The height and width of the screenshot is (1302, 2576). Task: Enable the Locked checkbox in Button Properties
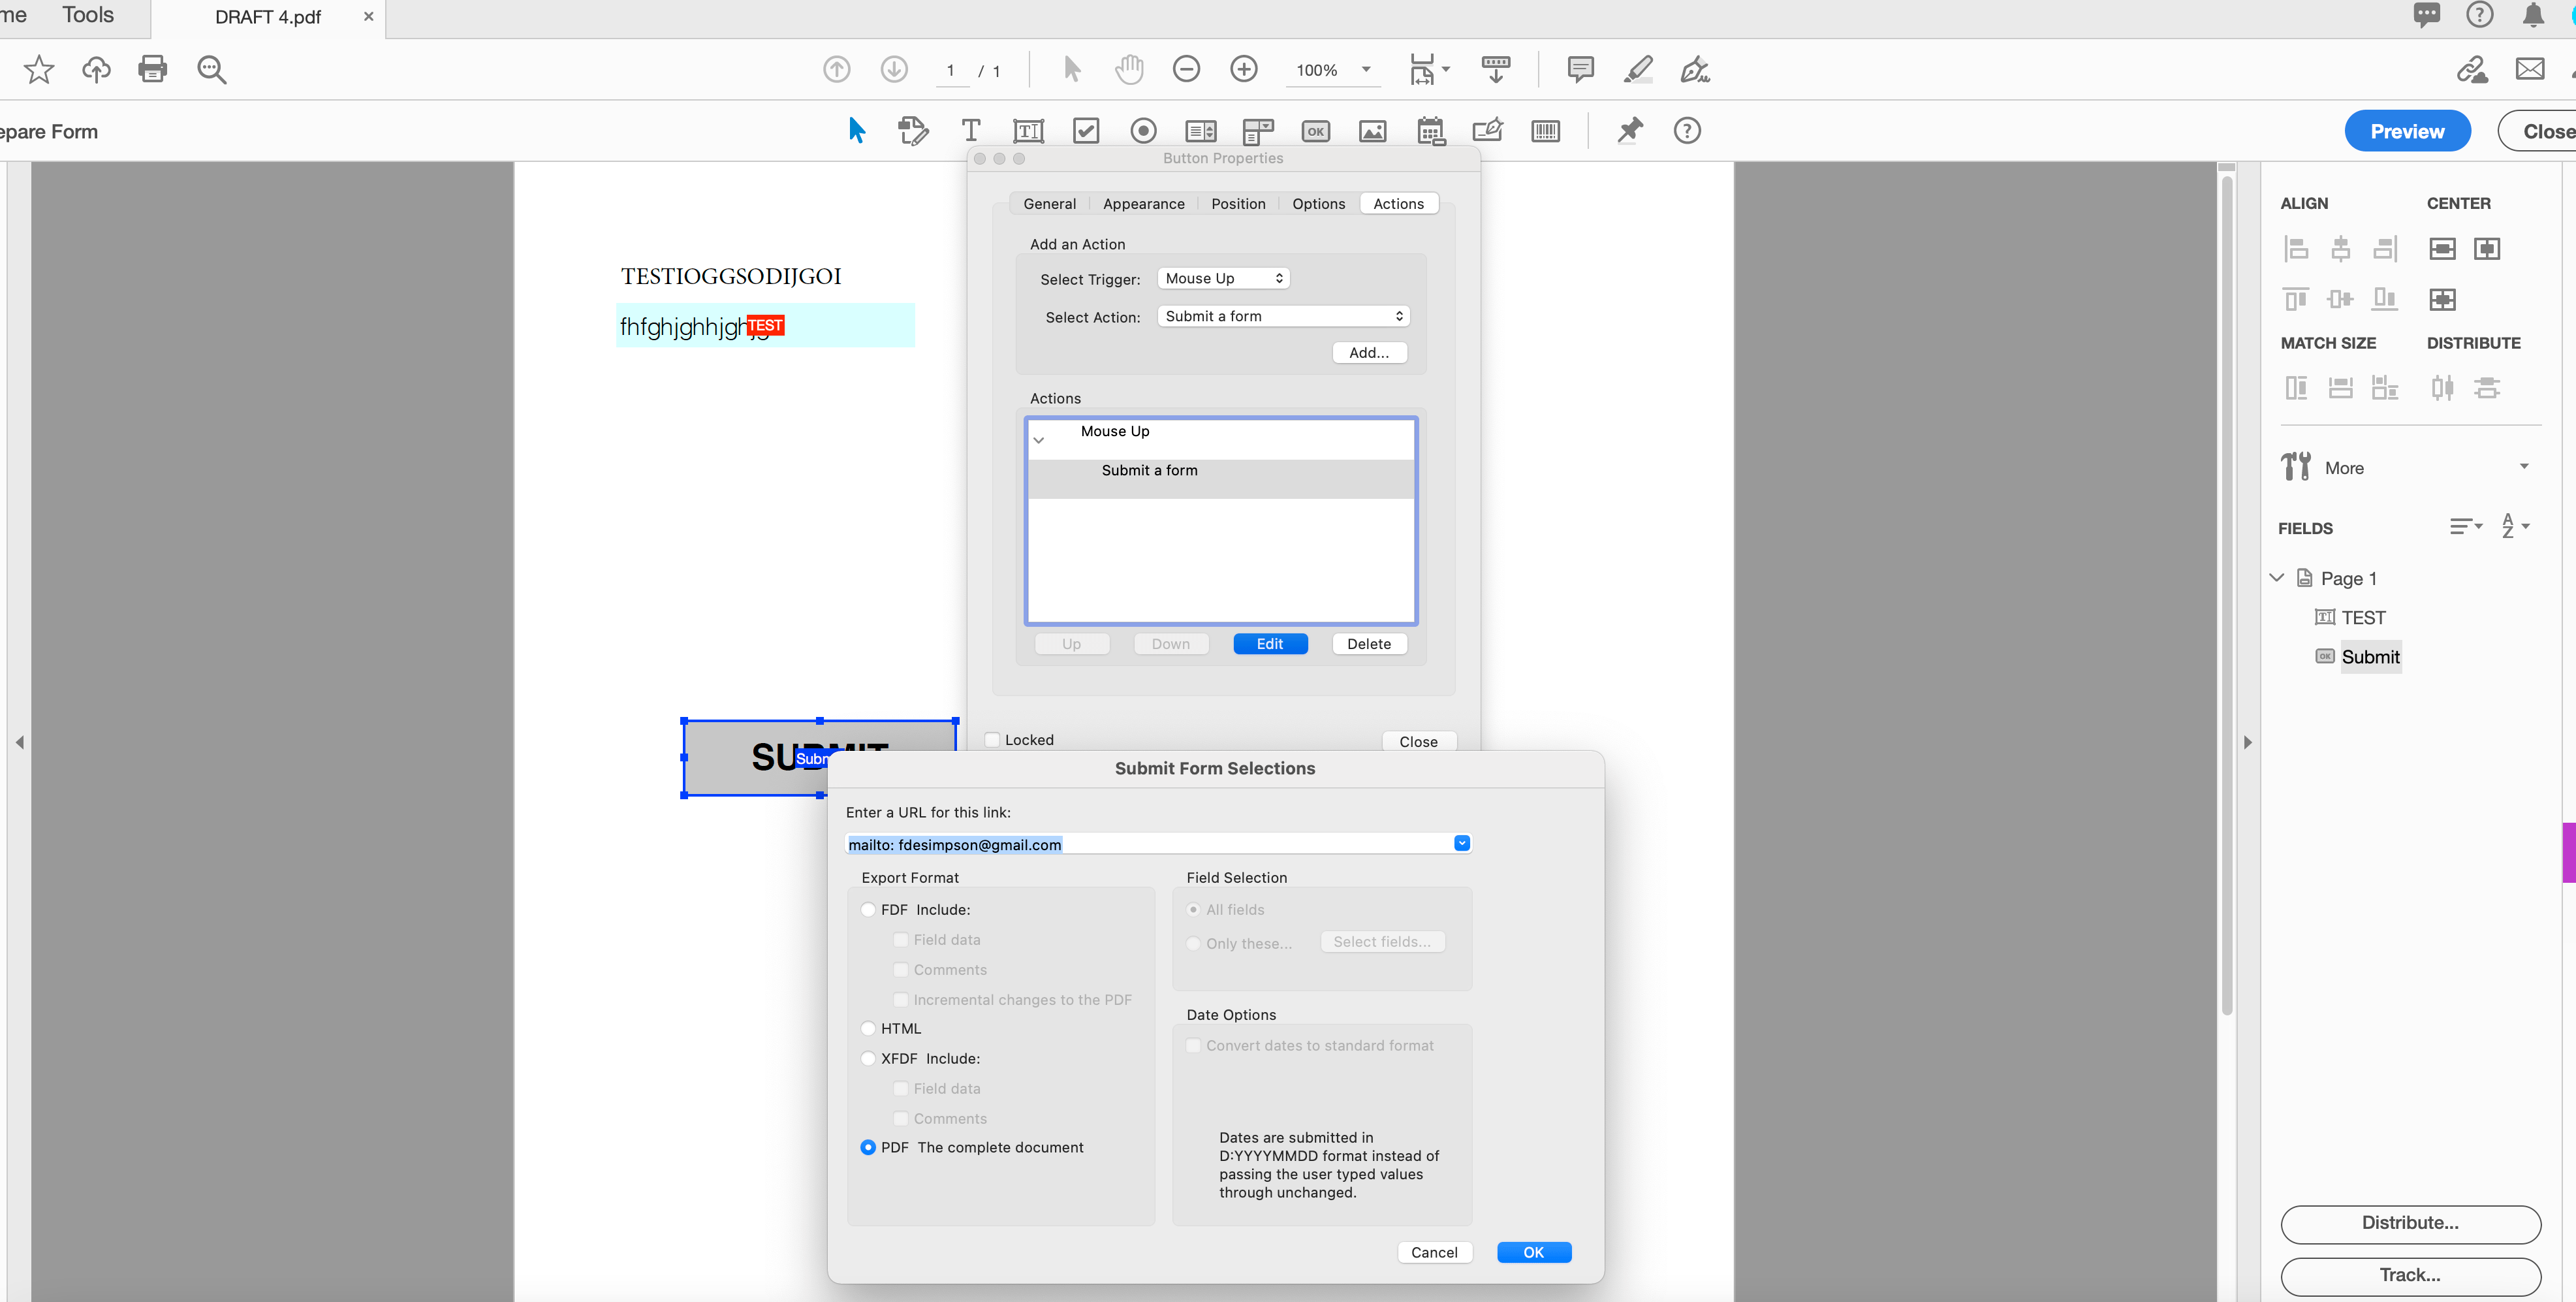coord(992,739)
